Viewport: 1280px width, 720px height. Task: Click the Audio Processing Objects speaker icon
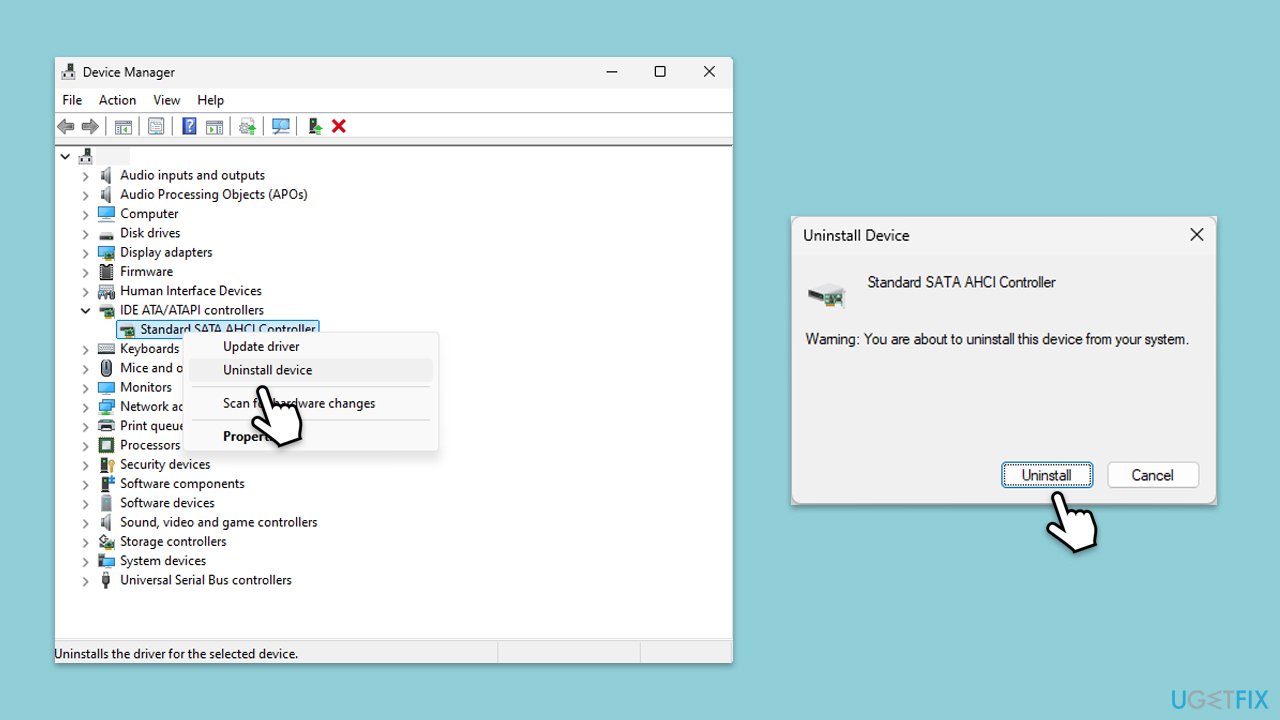(106, 195)
